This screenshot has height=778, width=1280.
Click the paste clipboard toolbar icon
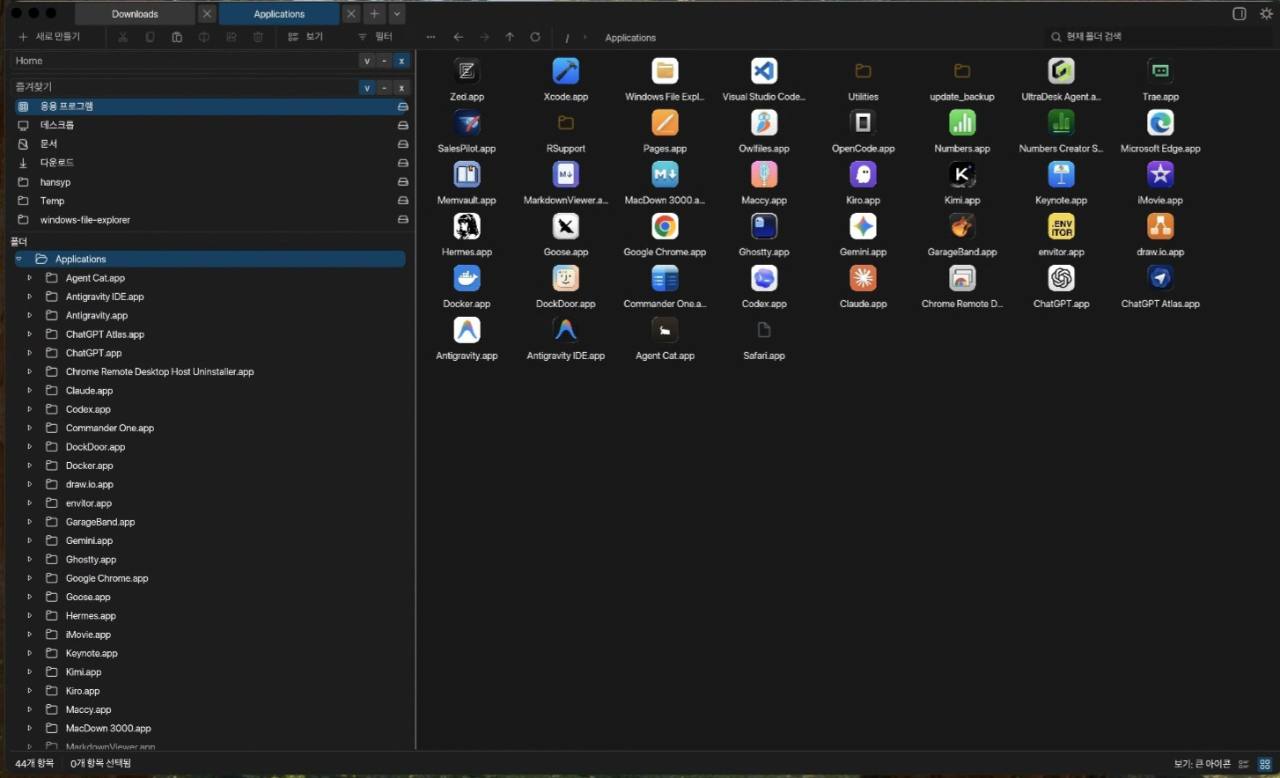coord(177,37)
